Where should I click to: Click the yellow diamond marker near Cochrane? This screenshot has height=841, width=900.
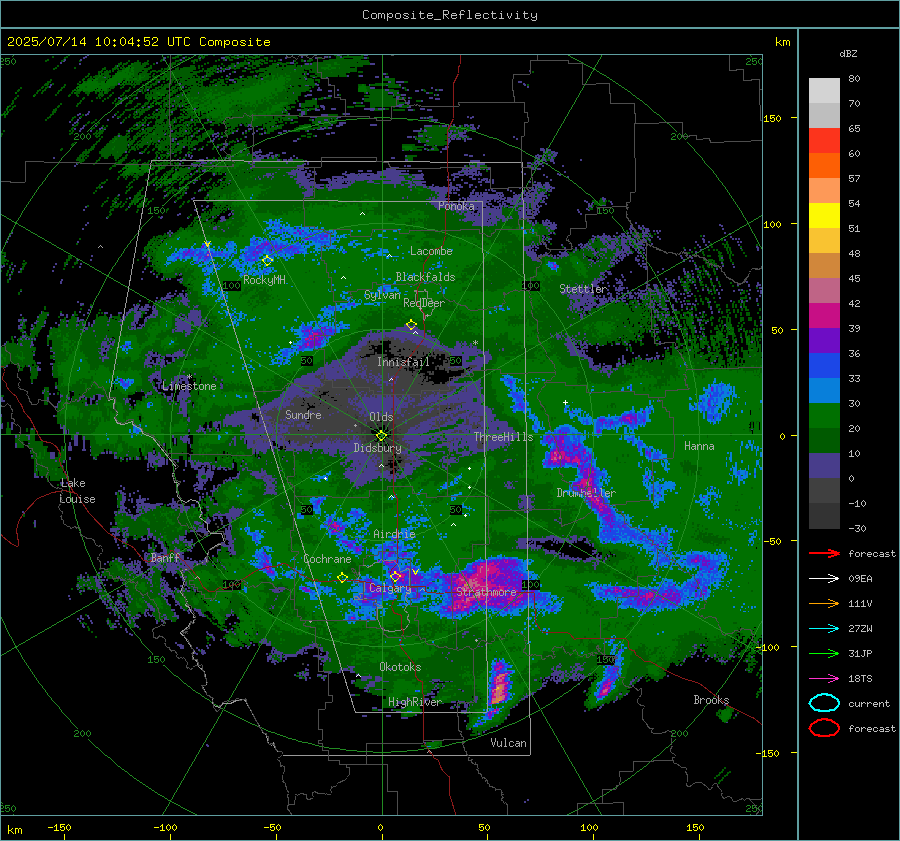click(342, 577)
